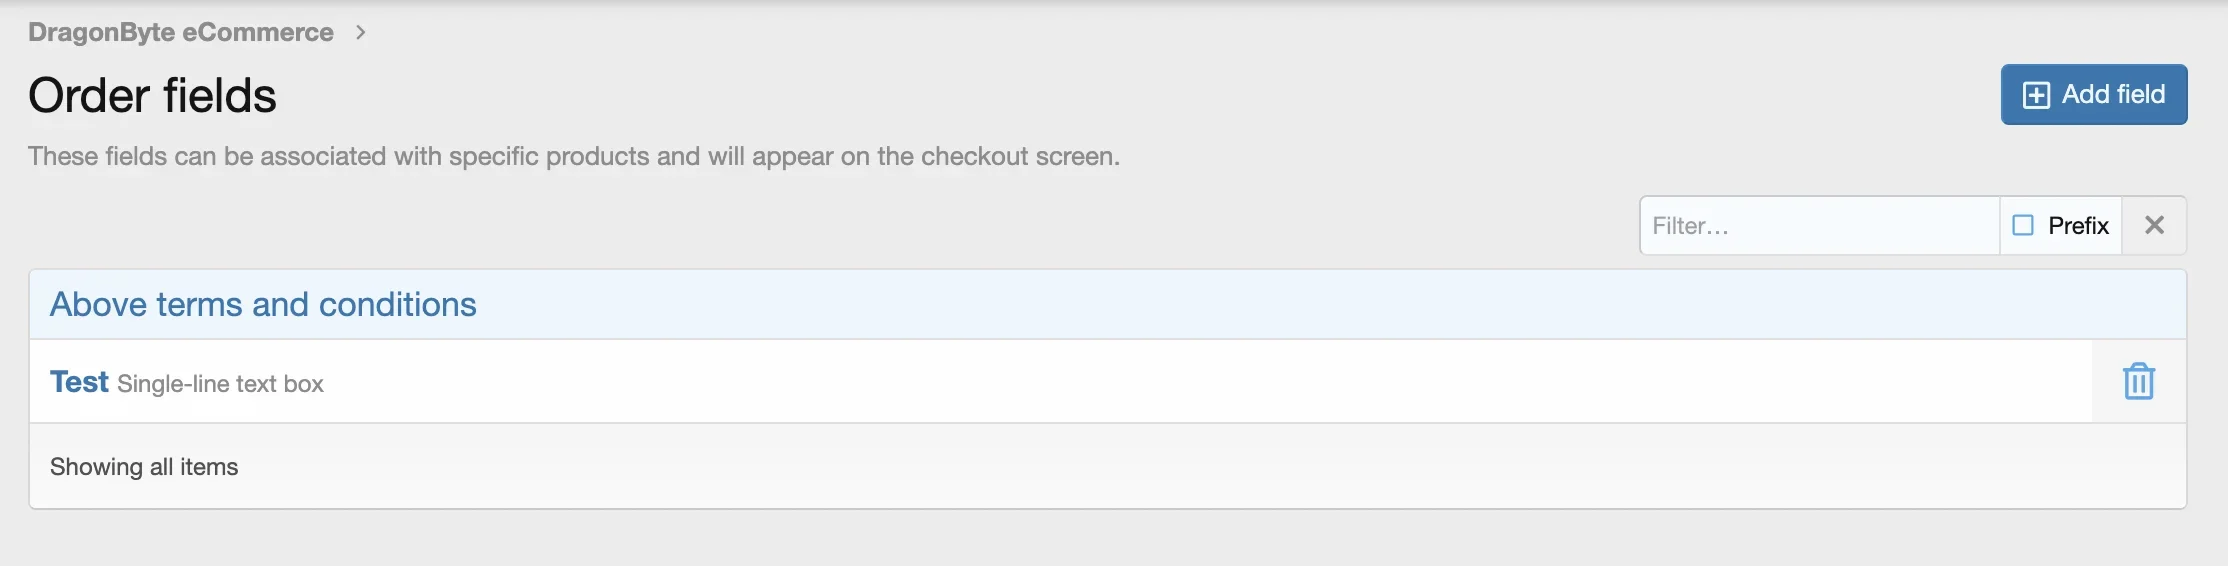Screen dimensions: 2228x566
Task: Click the 'Add field' text label
Action: pyautogui.click(x=2113, y=94)
